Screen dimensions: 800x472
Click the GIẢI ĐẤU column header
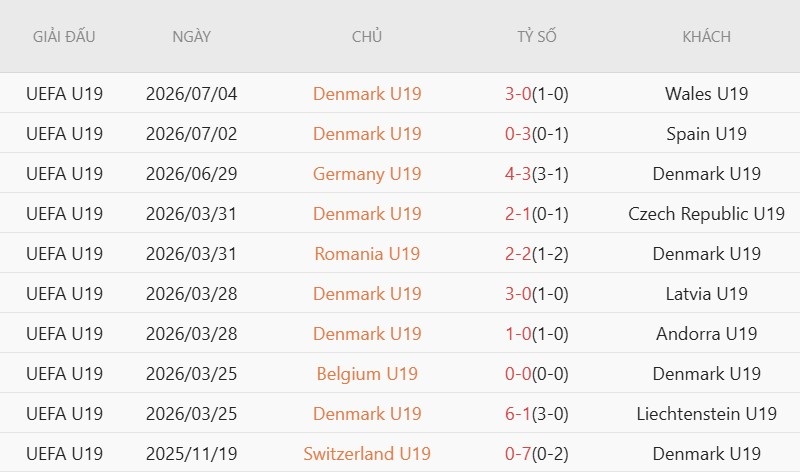tap(64, 36)
